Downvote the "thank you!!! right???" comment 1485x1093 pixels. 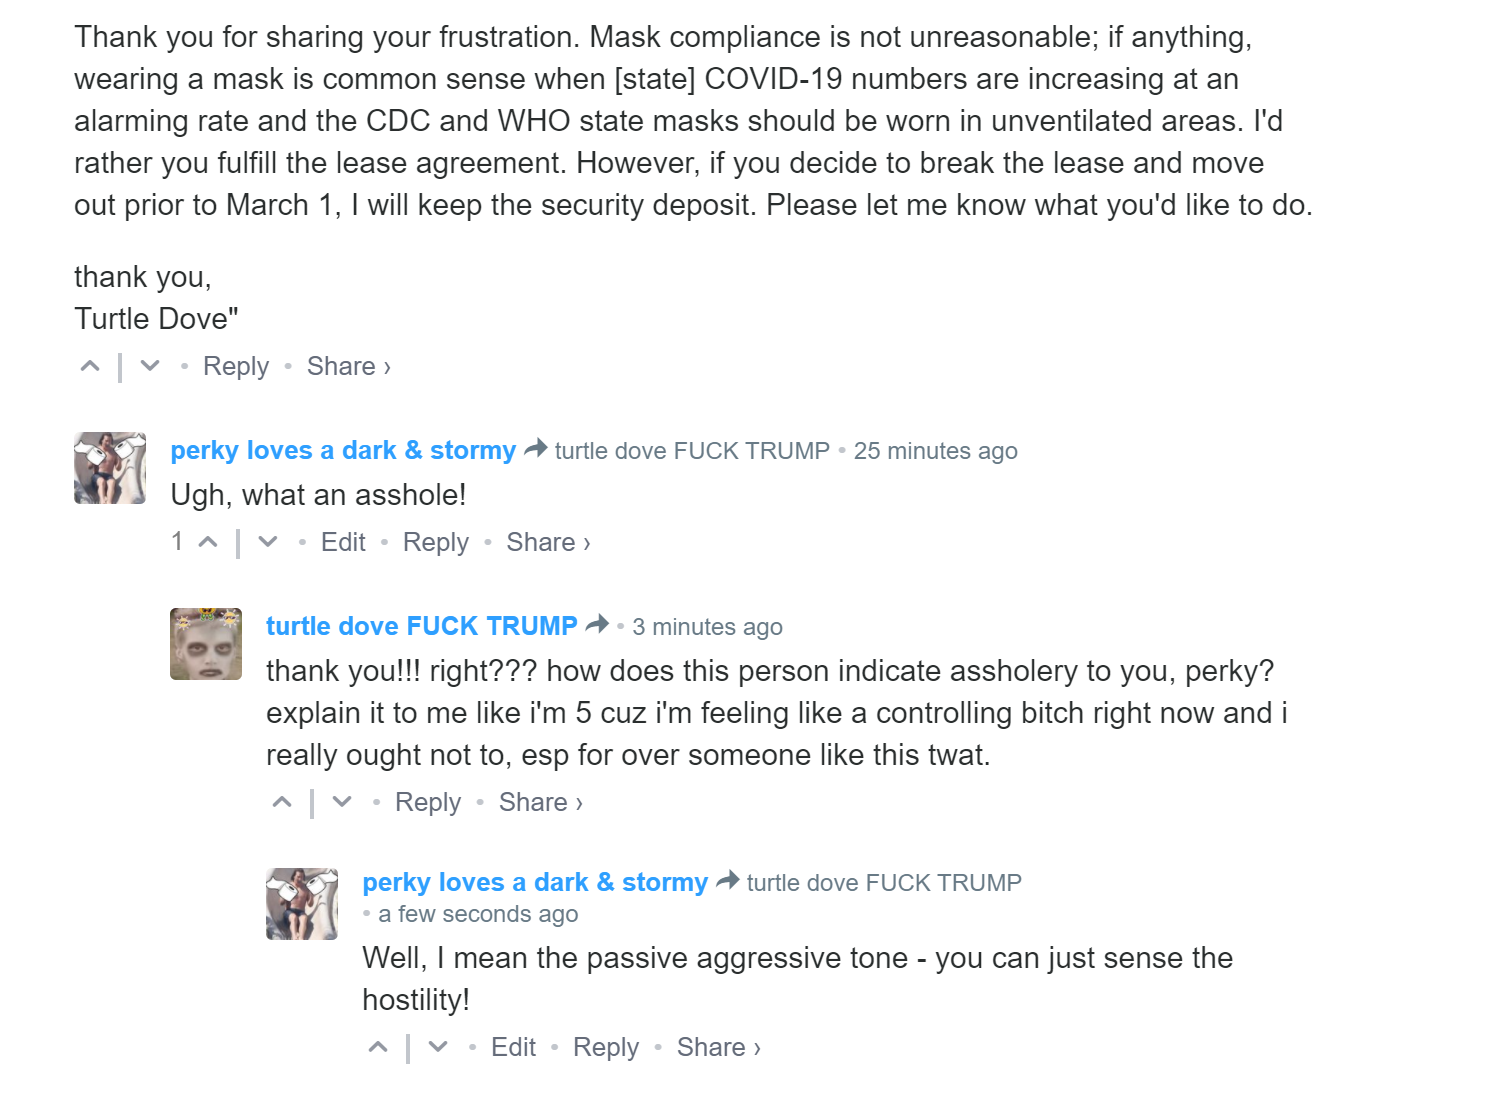342,803
